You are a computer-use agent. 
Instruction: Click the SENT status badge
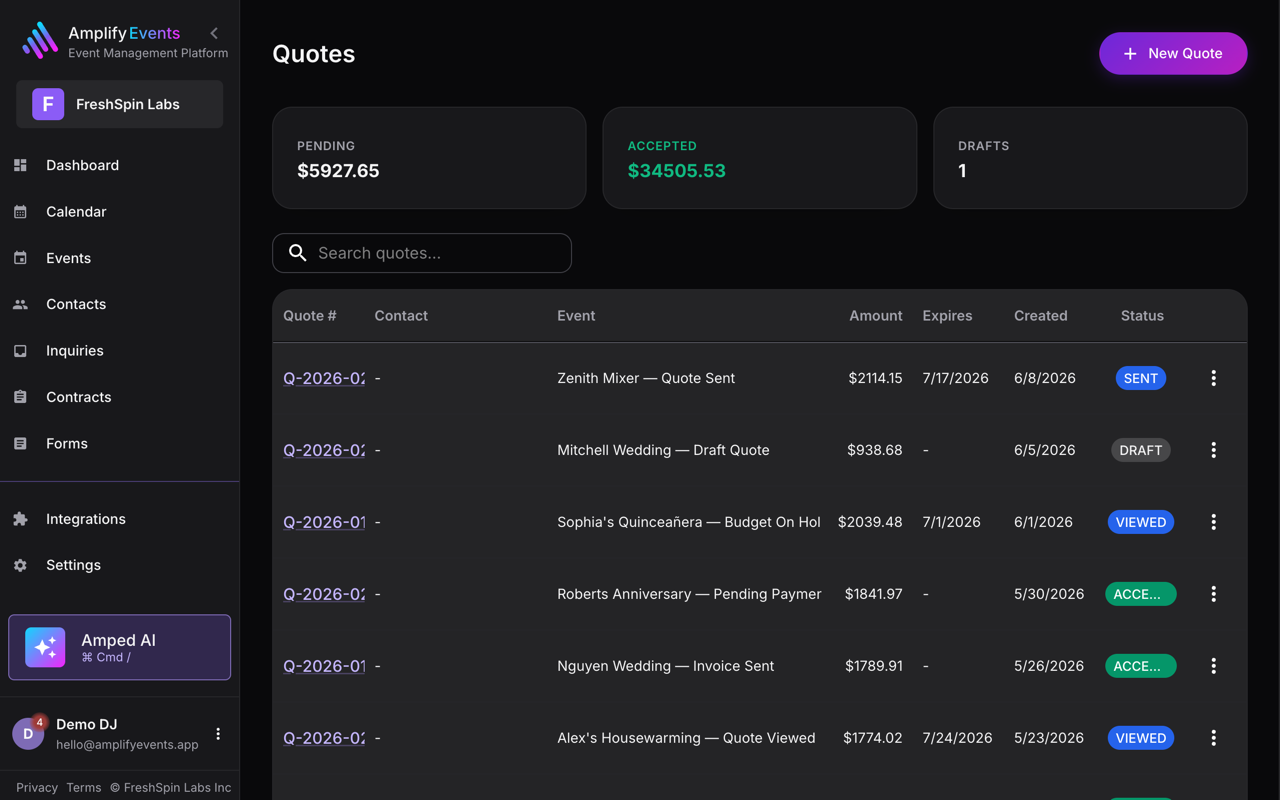click(1141, 378)
